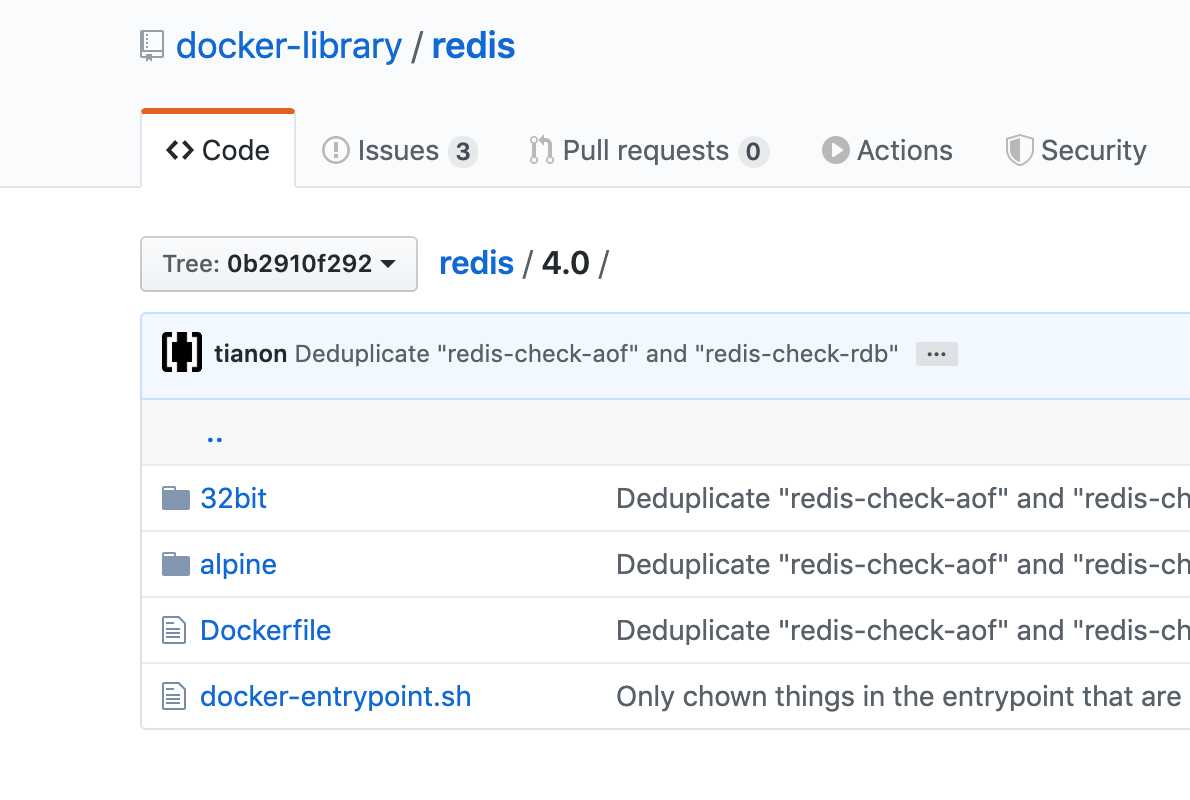This screenshot has width=1190, height=800.
Task: Click the Issues count badge 3
Action: tap(462, 152)
